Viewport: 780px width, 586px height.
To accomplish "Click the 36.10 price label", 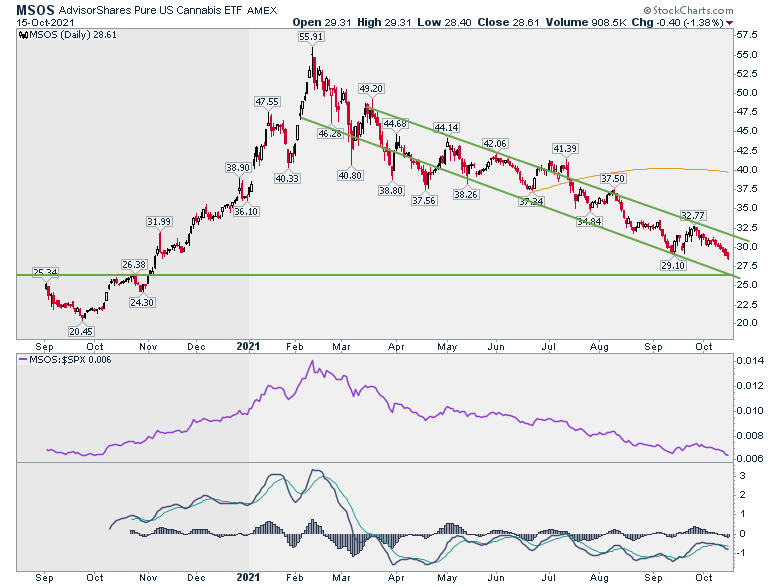I will [x=246, y=211].
